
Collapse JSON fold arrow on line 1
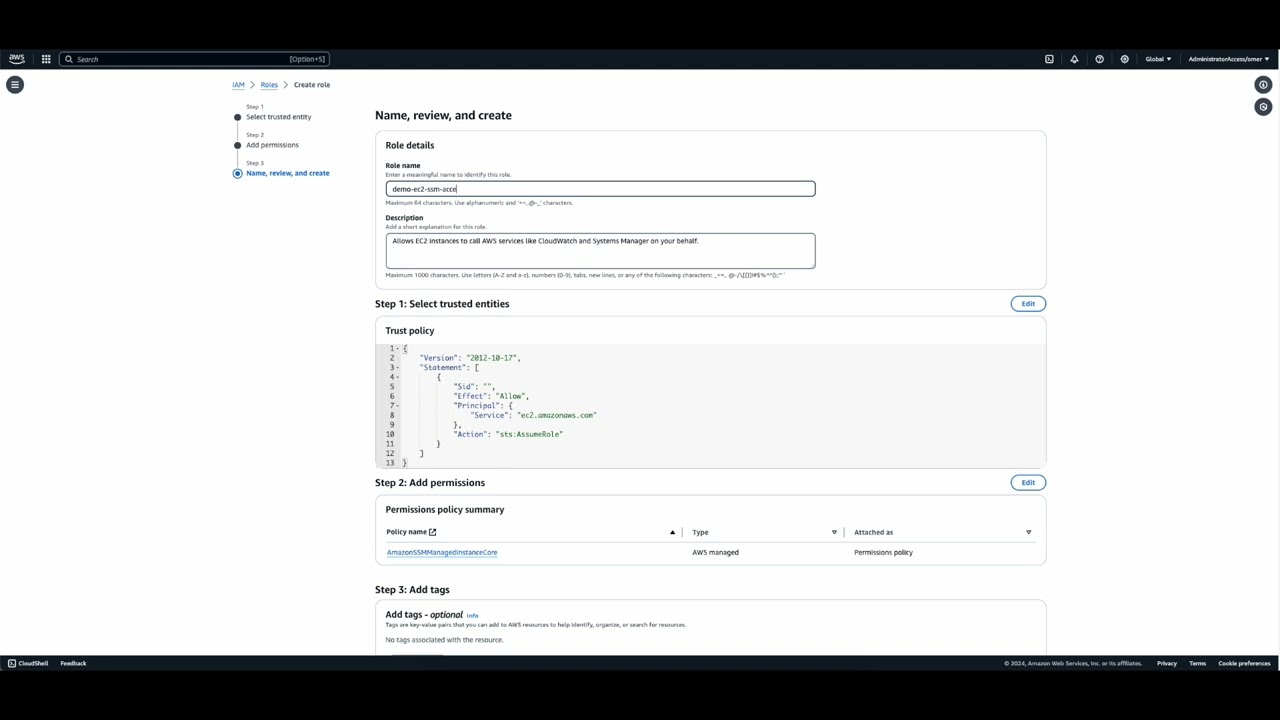tap(398, 348)
